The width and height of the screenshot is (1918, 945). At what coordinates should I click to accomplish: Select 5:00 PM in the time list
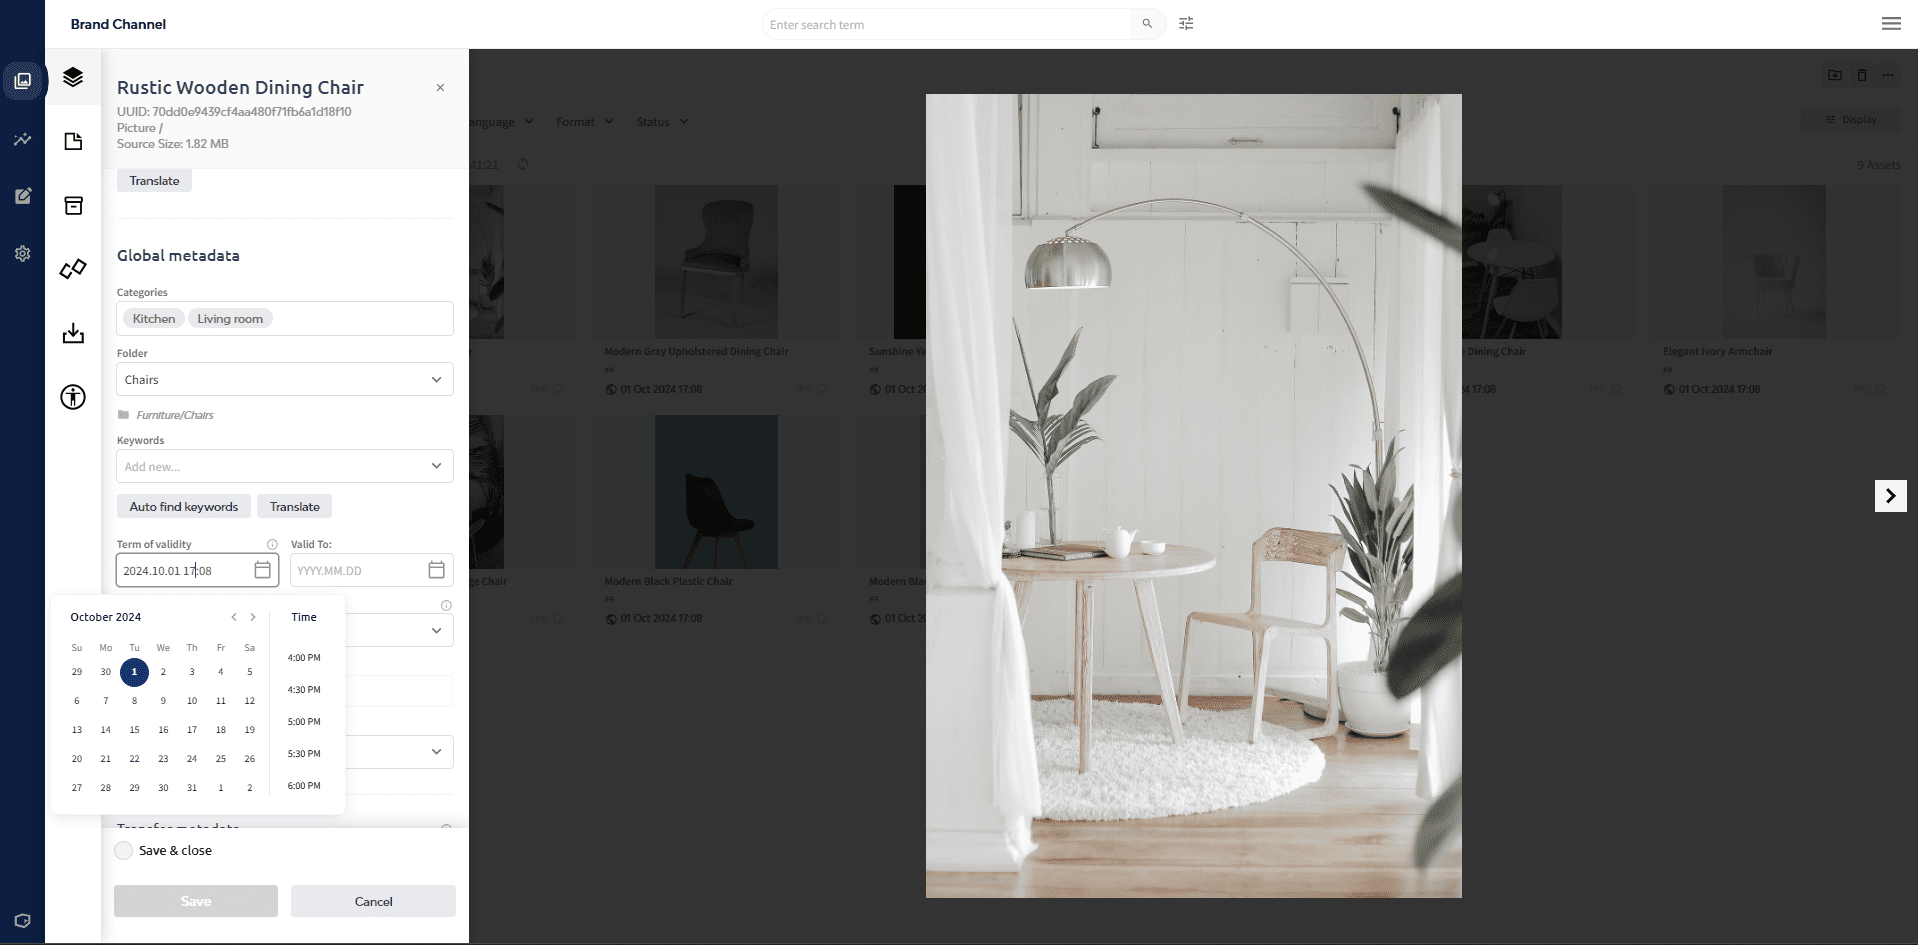point(304,722)
